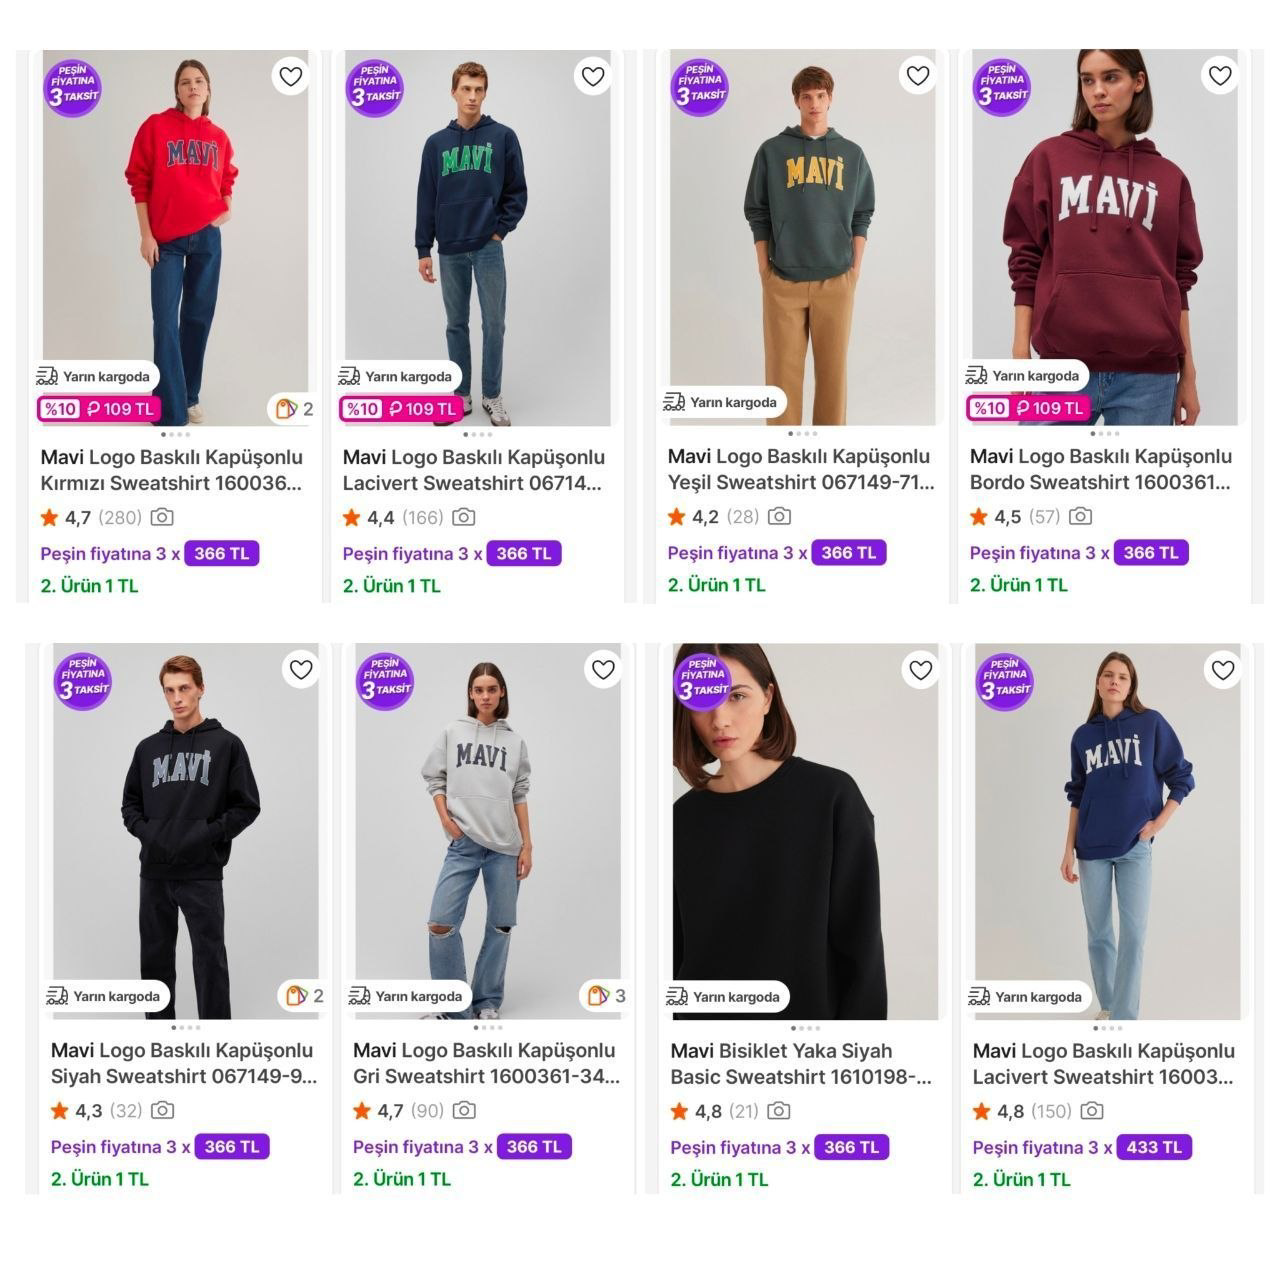Open the Mavi Logo Baskılı Kapüşonlu Yeşil Sweatshirt link

(800, 469)
